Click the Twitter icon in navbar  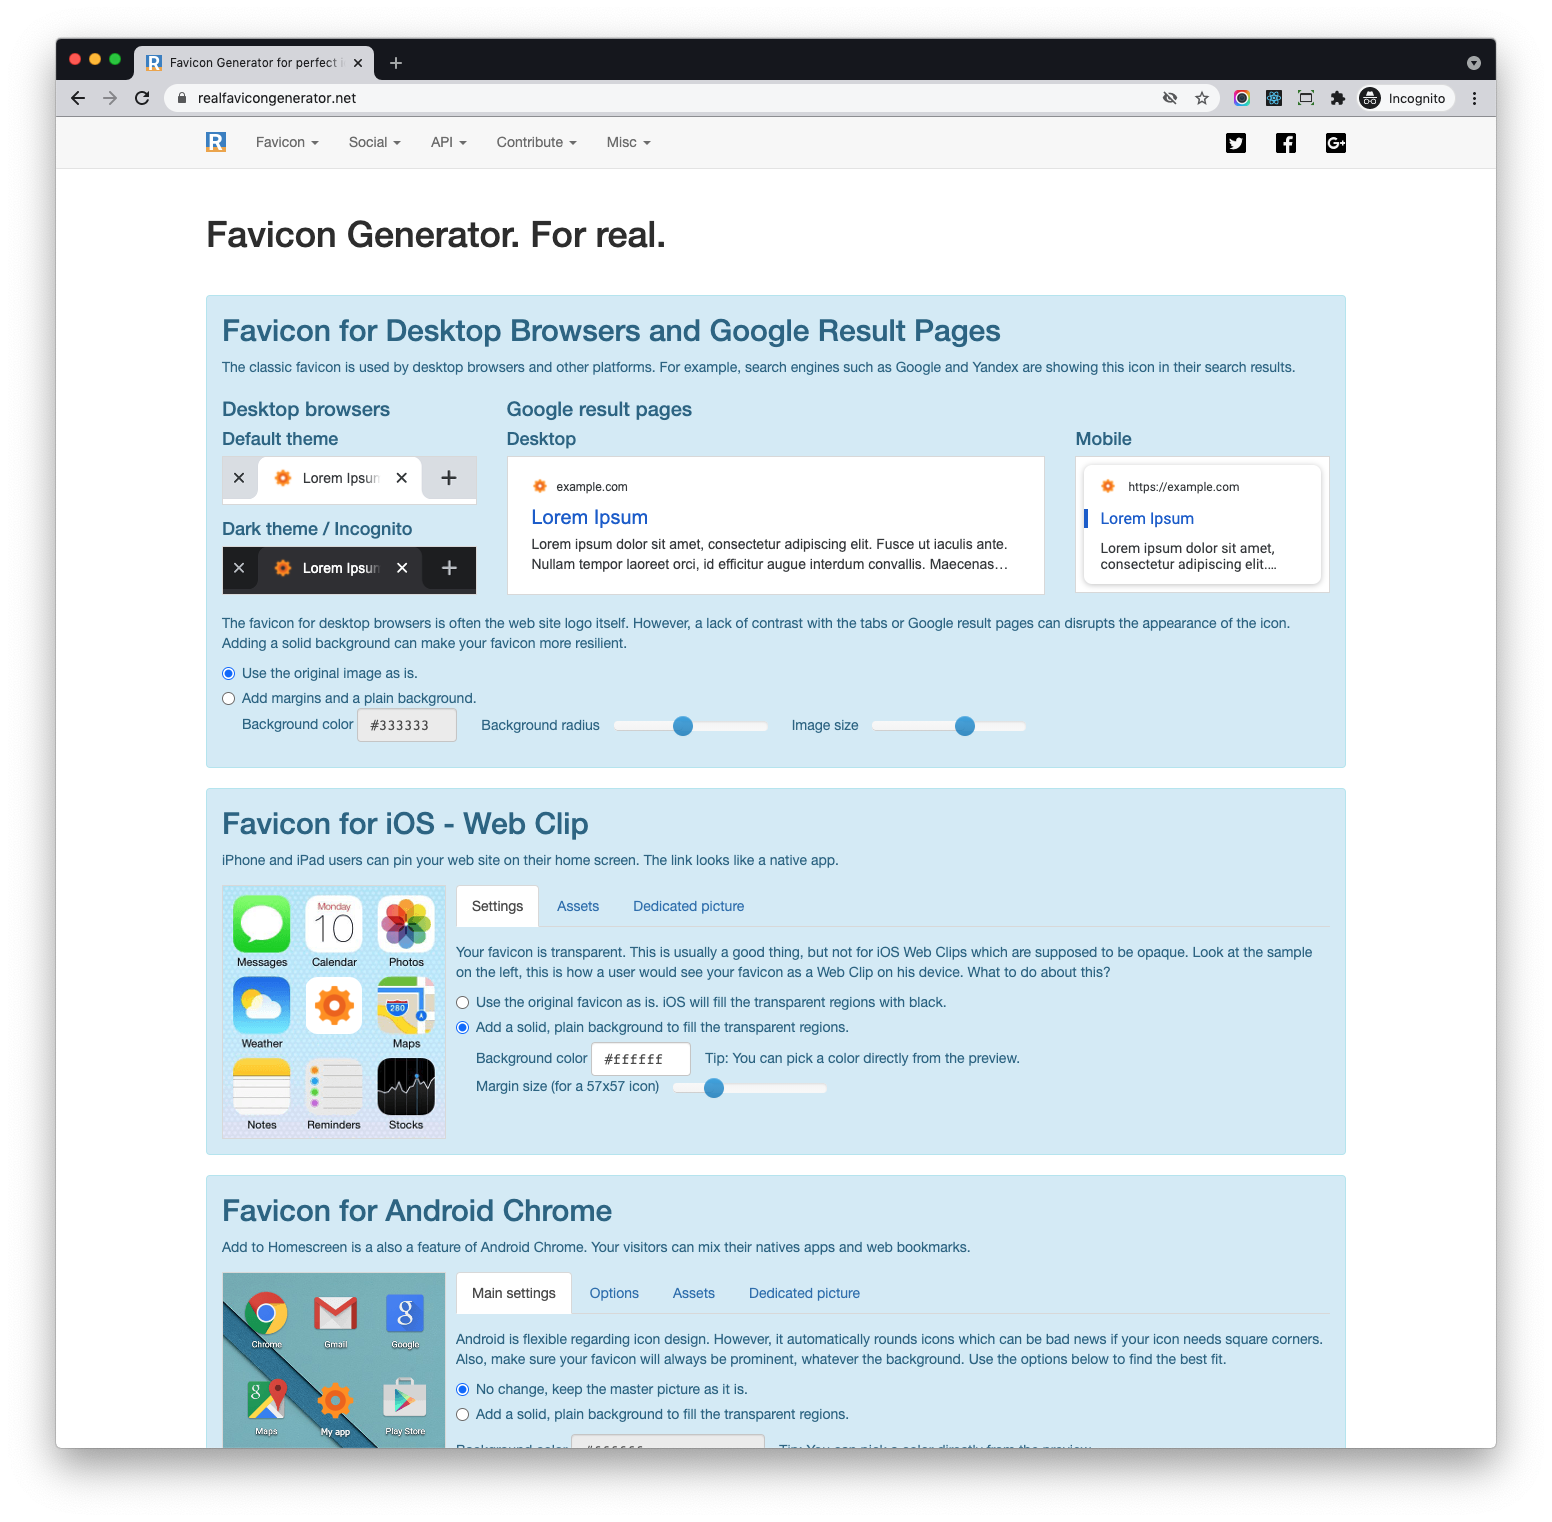click(x=1236, y=143)
